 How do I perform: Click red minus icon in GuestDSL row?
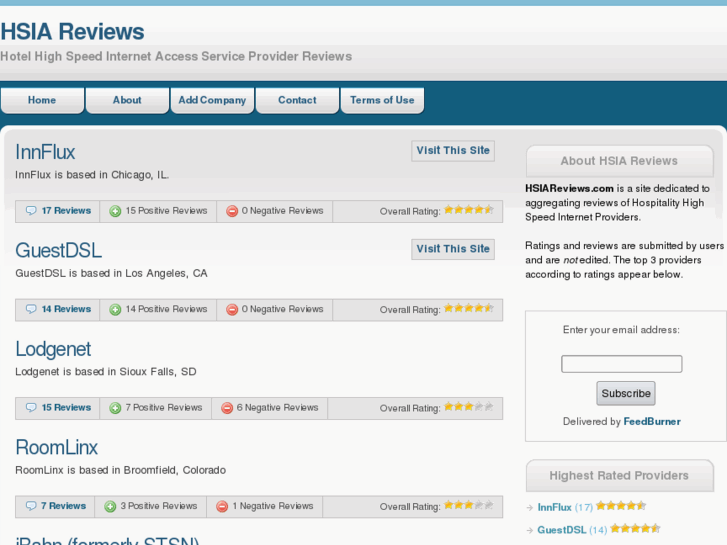coord(232,309)
